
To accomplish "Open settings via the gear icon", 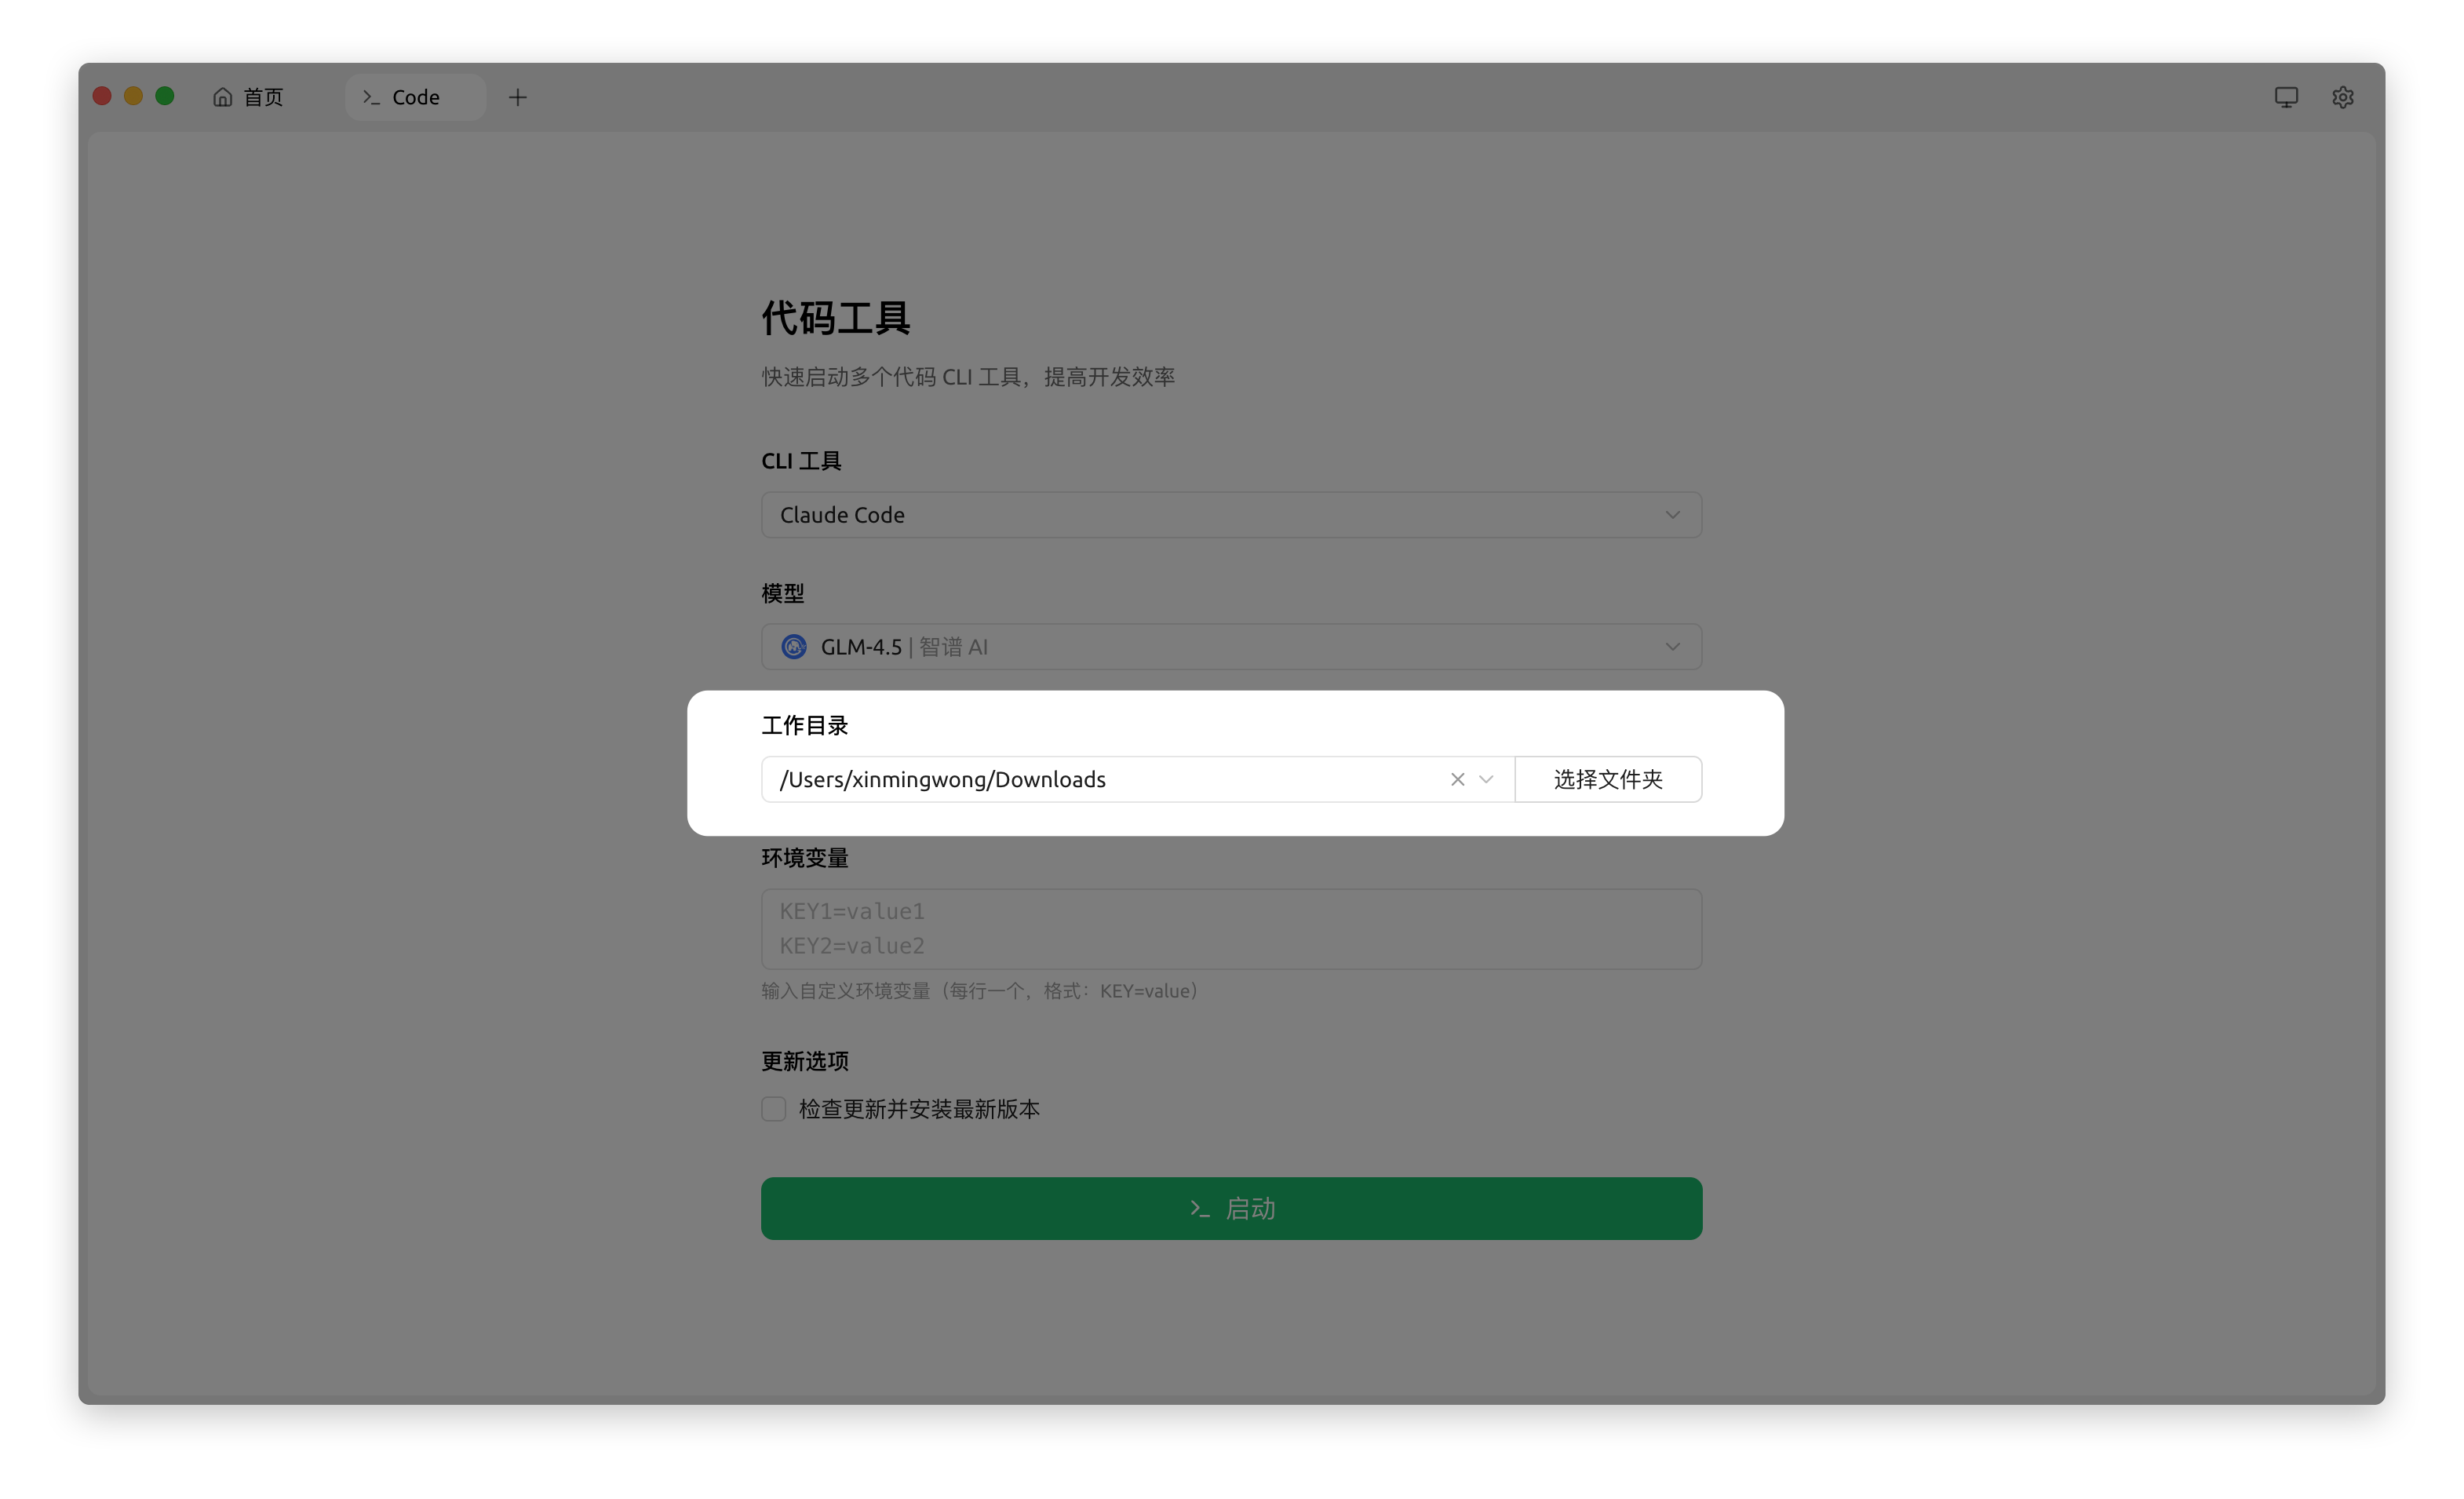I will click(2342, 97).
